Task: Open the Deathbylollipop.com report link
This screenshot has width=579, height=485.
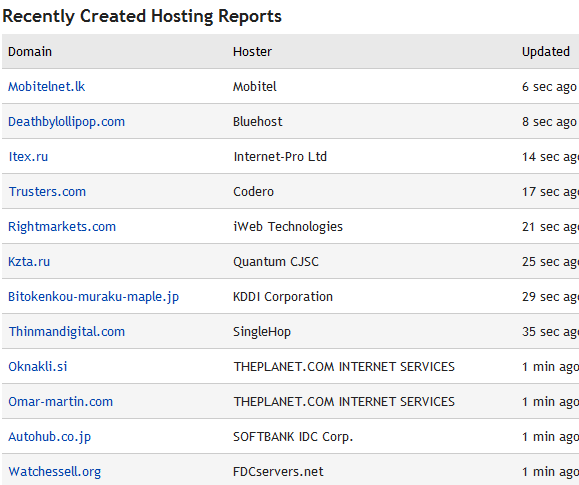Action: pos(66,122)
